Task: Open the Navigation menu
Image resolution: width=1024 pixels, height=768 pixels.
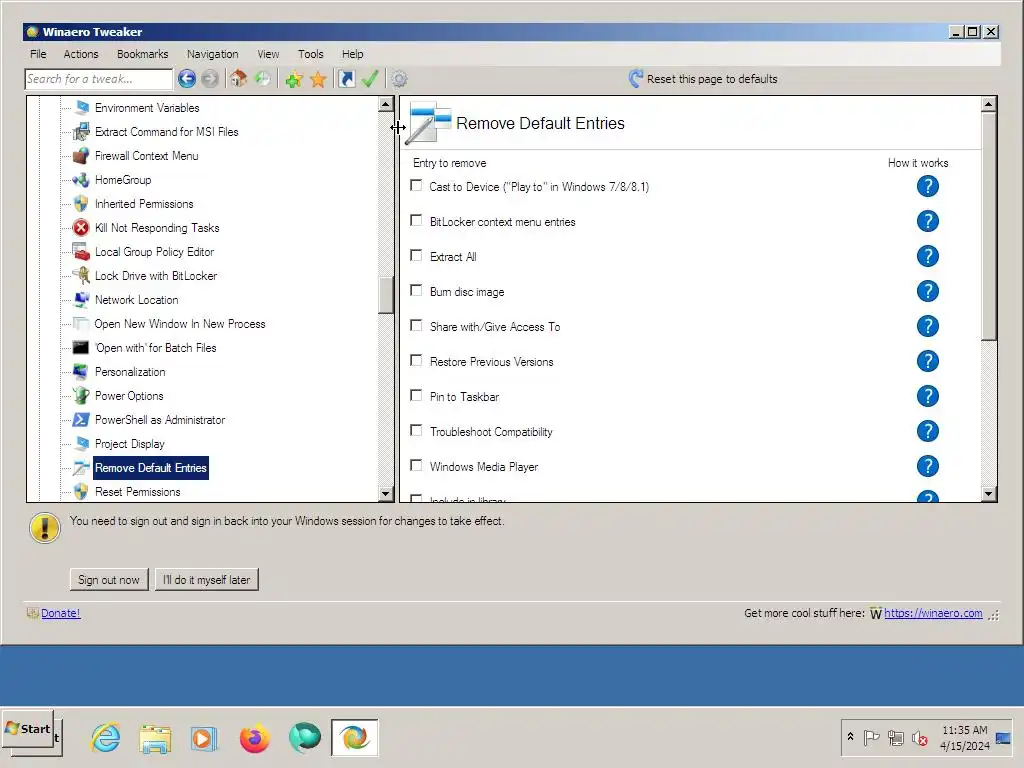Action: (x=212, y=54)
